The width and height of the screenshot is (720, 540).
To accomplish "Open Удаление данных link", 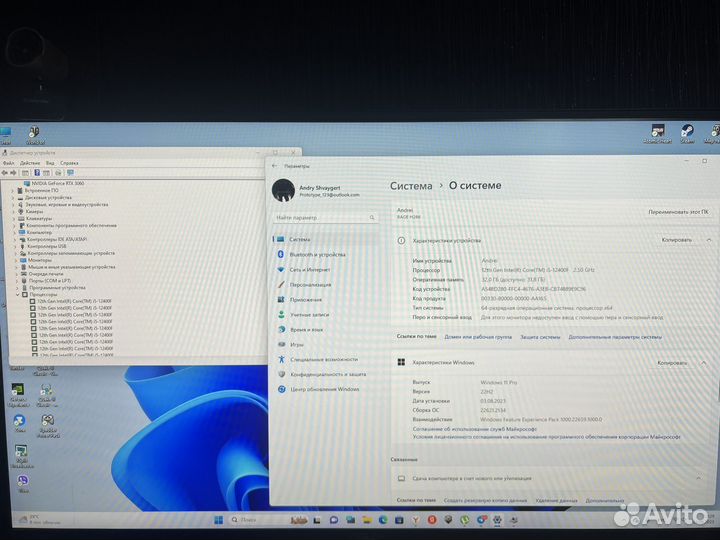I will (x=556, y=501).
